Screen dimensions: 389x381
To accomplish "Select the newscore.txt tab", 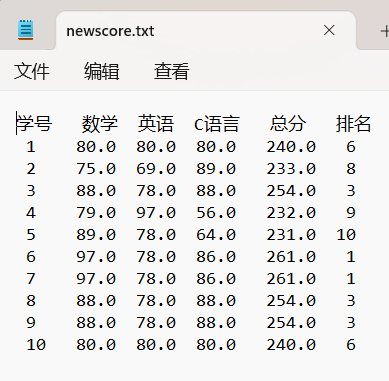I will 206,31.
